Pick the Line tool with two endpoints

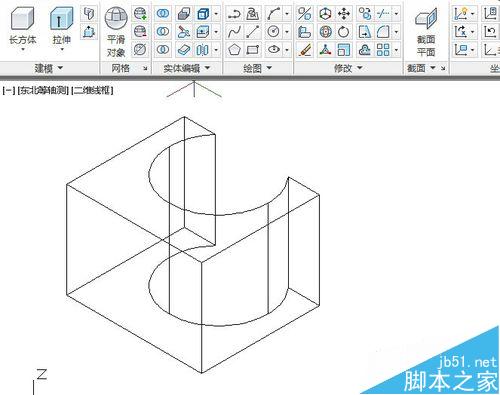[x=253, y=32]
